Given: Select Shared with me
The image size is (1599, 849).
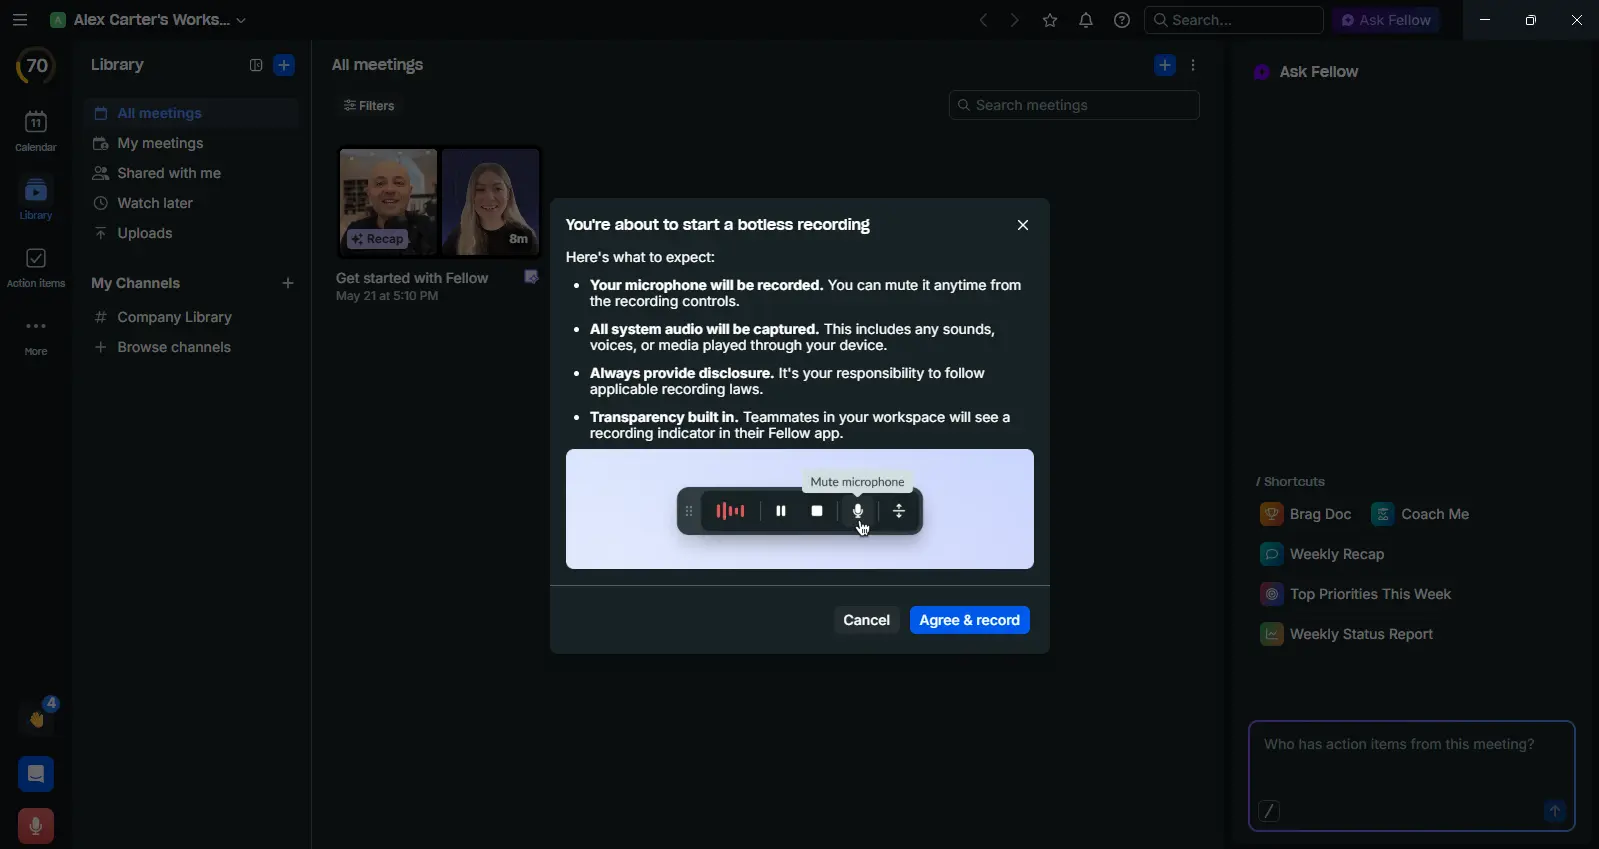Looking at the screenshot, I should [192, 173].
